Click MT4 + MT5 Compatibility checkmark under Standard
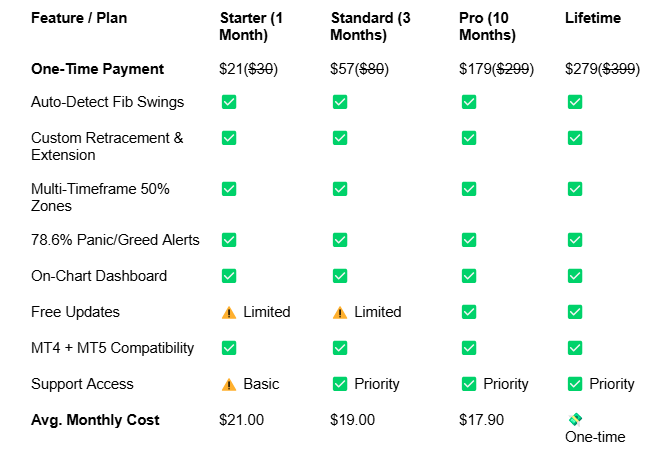The height and width of the screenshot is (464, 672). (x=340, y=348)
